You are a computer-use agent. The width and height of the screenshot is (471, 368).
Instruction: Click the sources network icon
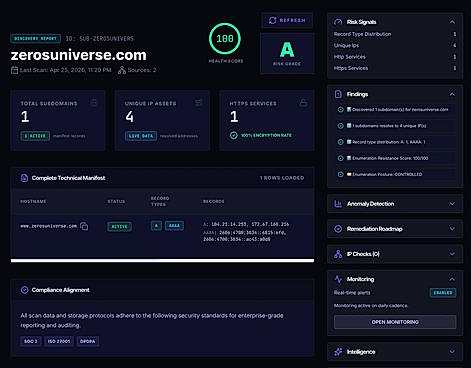click(x=122, y=70)
